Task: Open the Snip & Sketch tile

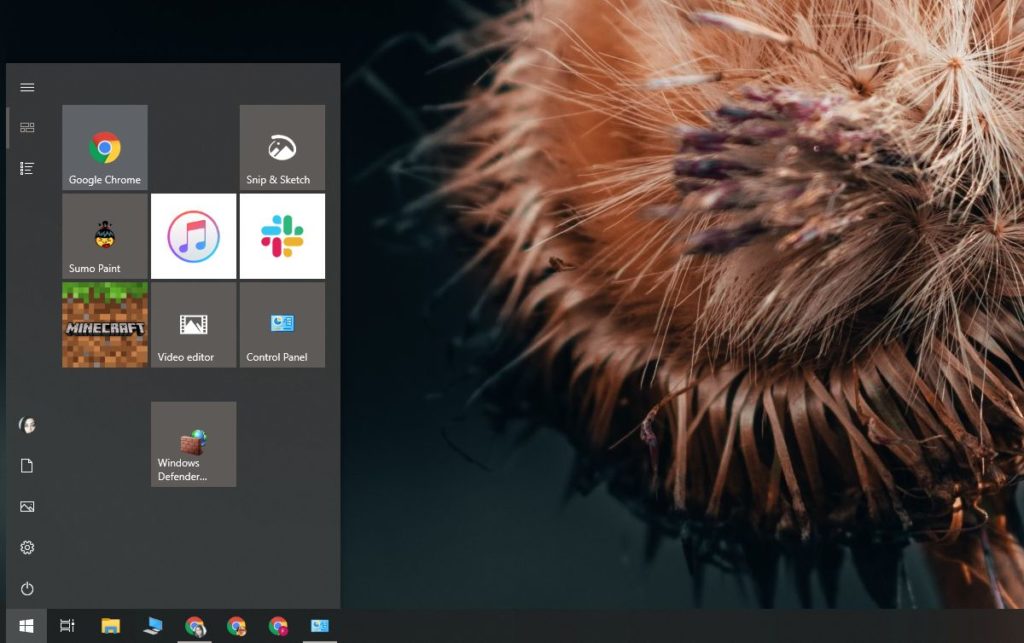Action: pos(282,146)
